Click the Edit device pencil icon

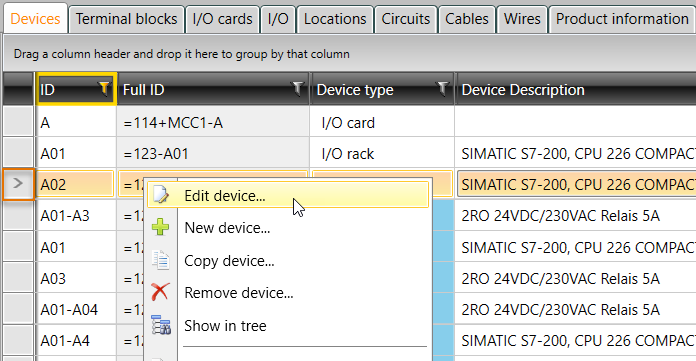click(161, 195)
